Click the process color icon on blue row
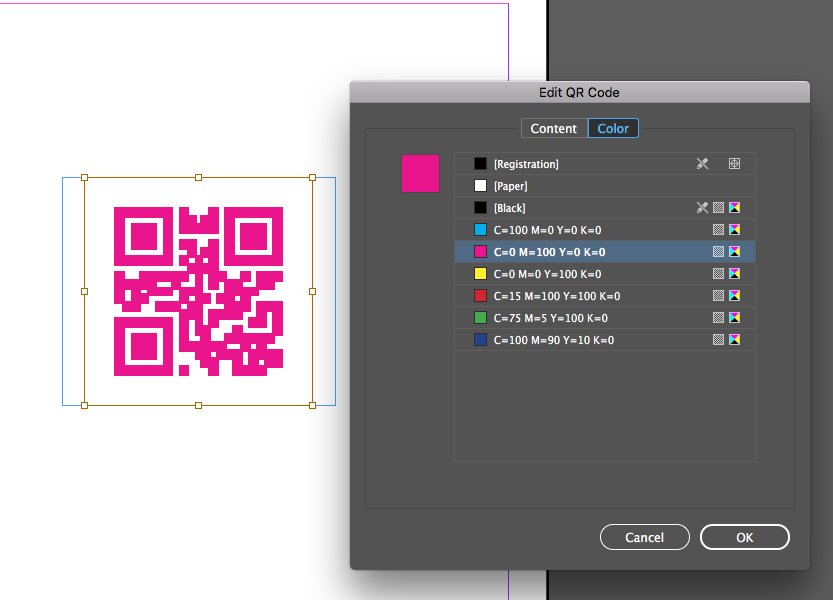833x600 pixels. coord(718,340)
